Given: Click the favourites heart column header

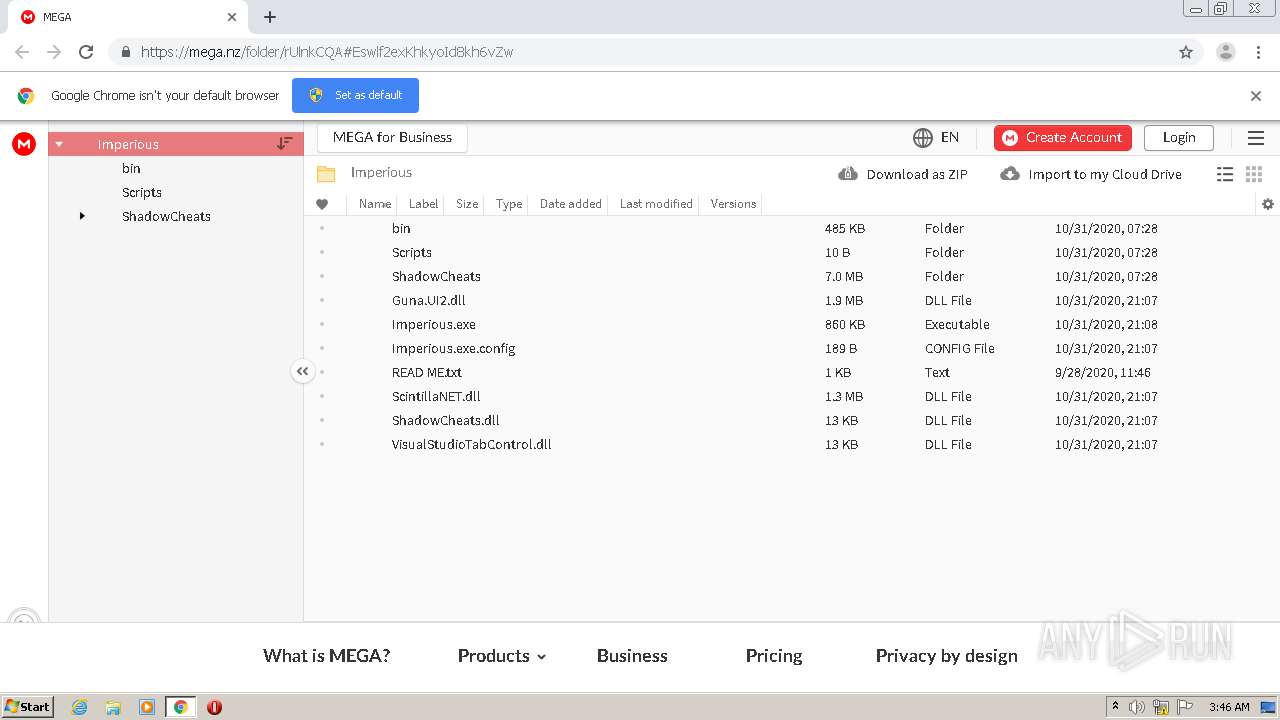Looking at the screenshot, I should click(x=322, y=204).
